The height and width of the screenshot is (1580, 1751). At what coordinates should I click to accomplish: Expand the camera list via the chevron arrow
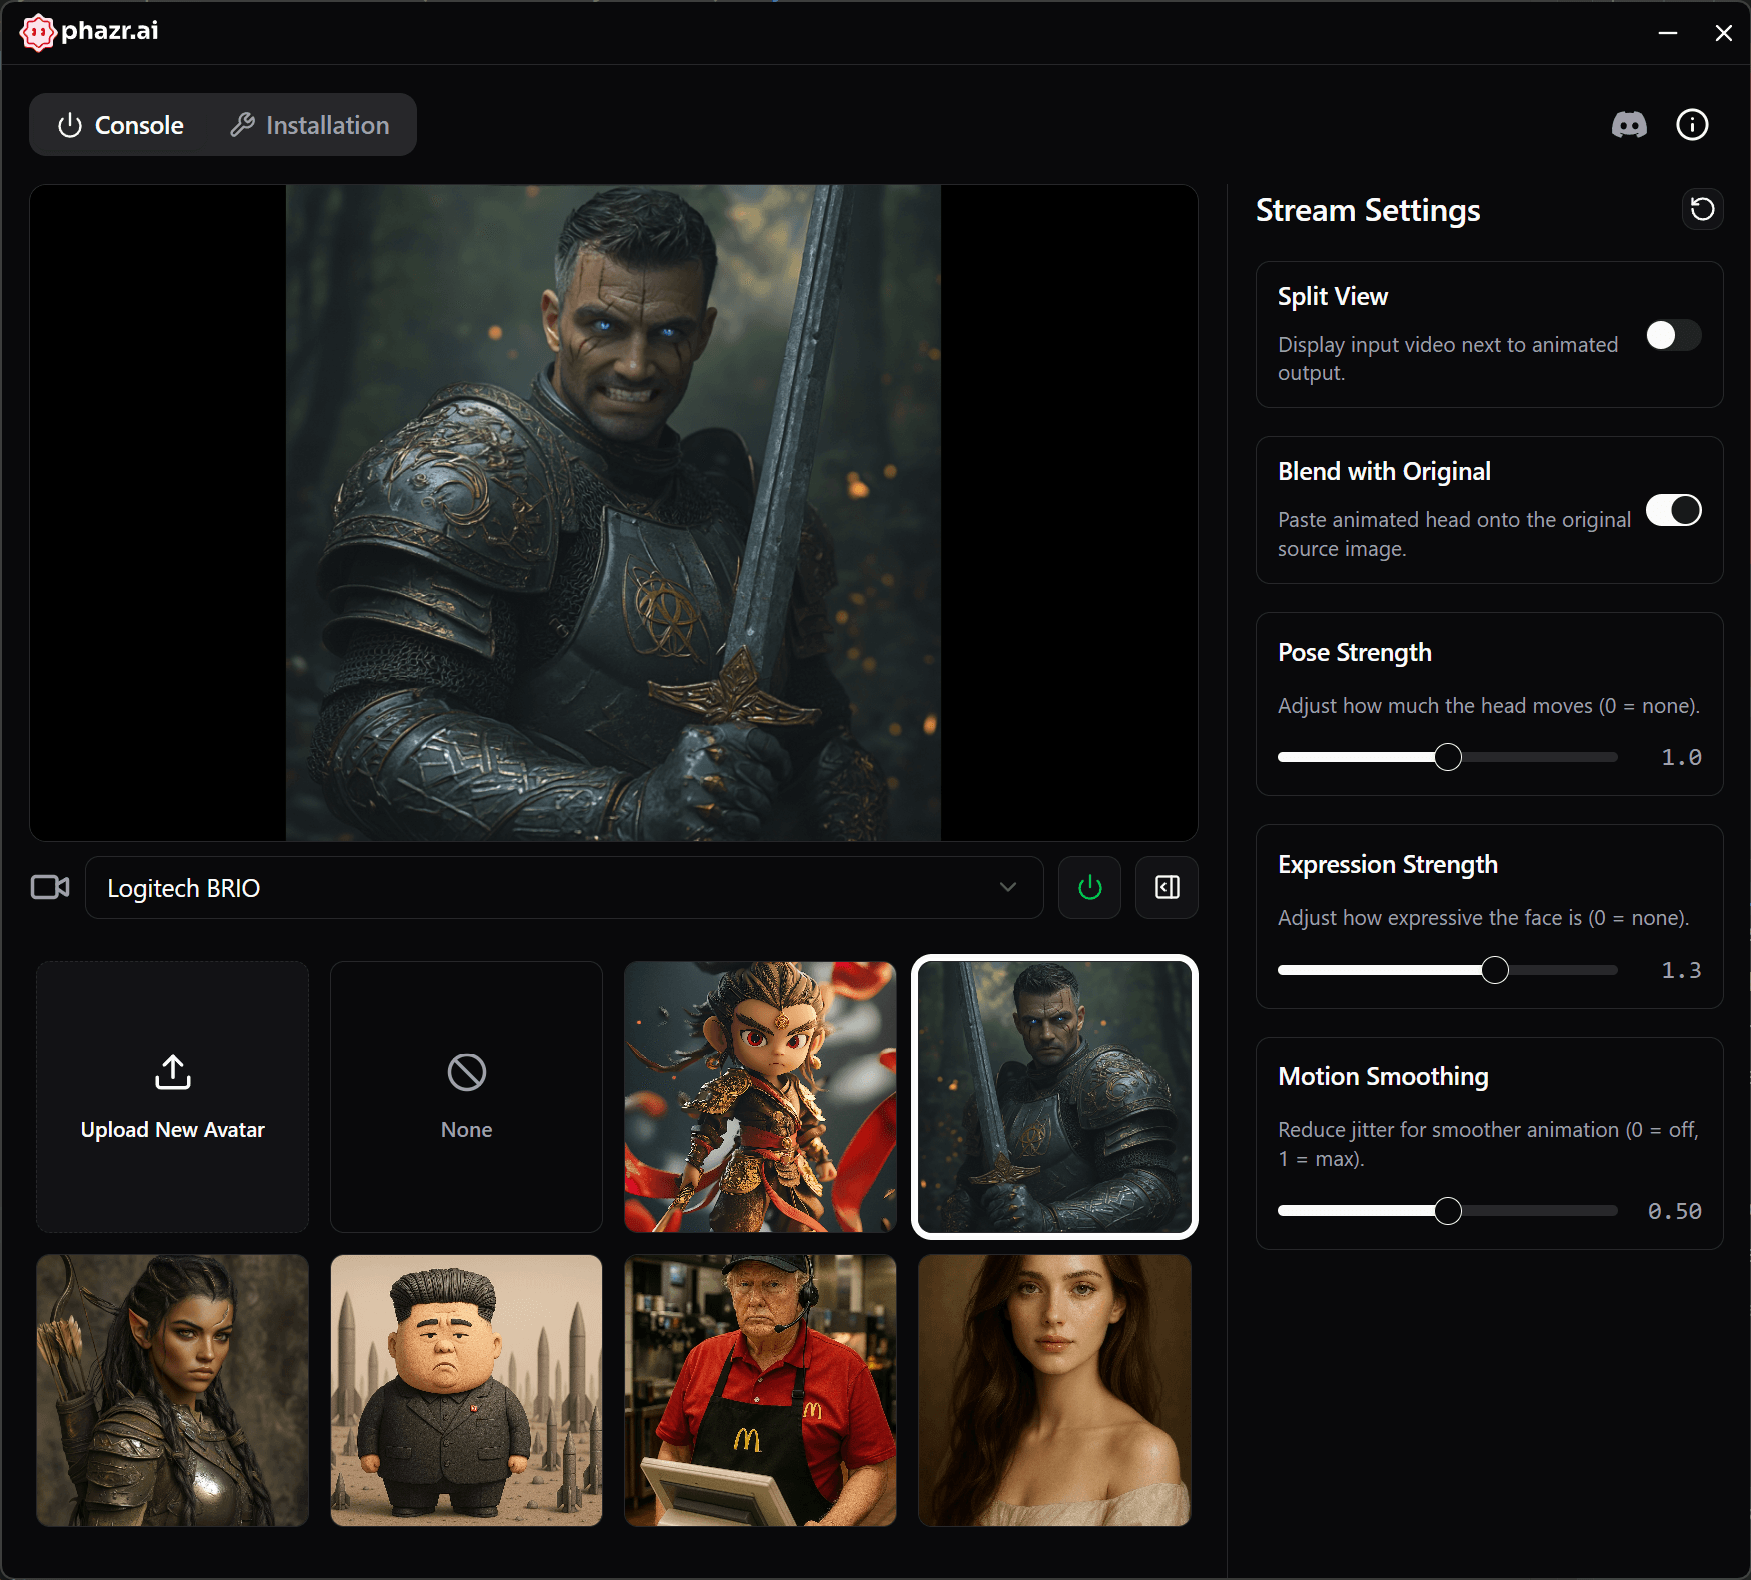pyautogui.click(x=1008, y=888)
